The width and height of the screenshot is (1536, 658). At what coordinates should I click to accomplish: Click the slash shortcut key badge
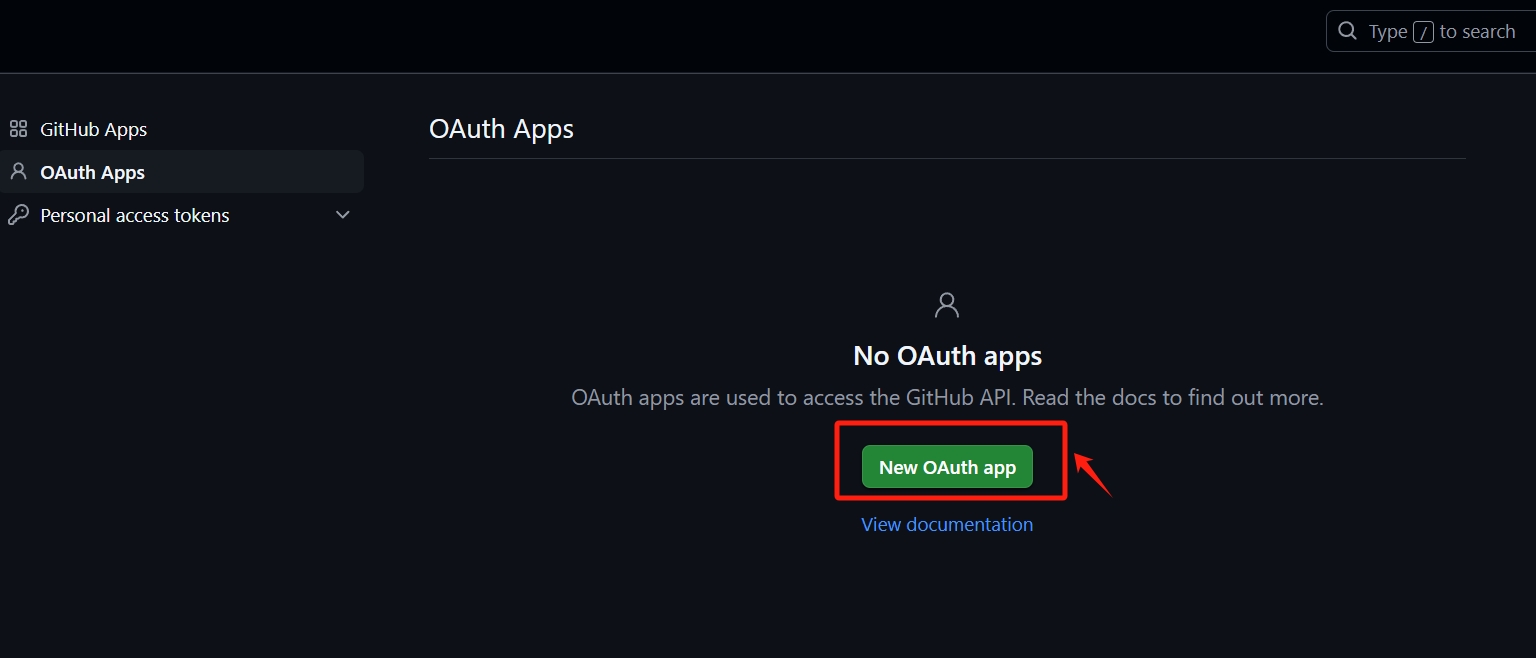1424,32
